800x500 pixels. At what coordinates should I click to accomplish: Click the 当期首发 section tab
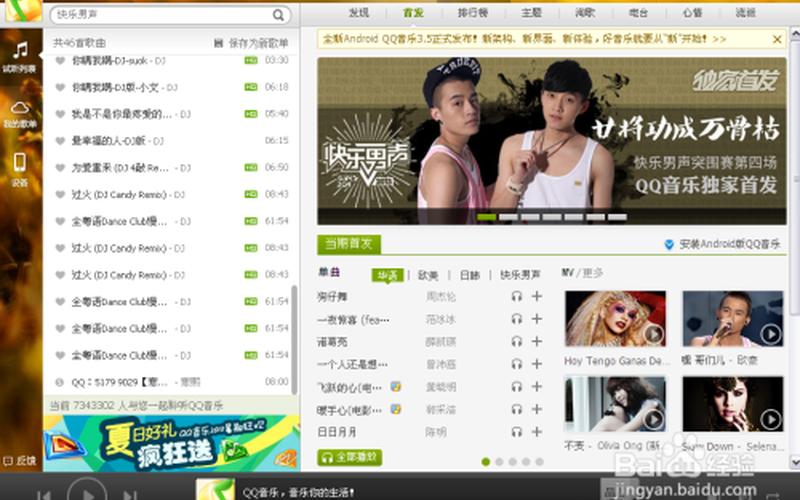point(348,244)
